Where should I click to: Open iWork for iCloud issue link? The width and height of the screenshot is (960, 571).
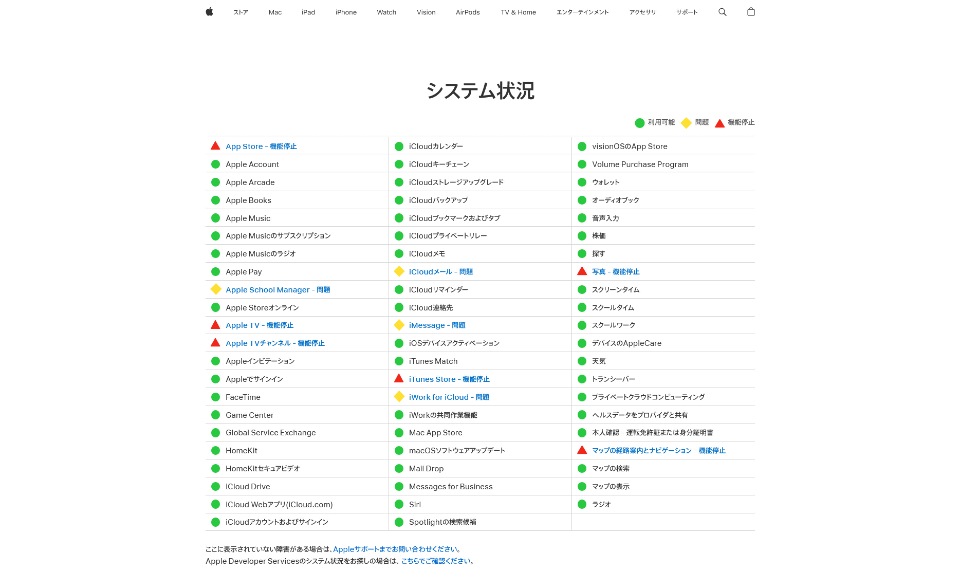click(x=449, y=397)
